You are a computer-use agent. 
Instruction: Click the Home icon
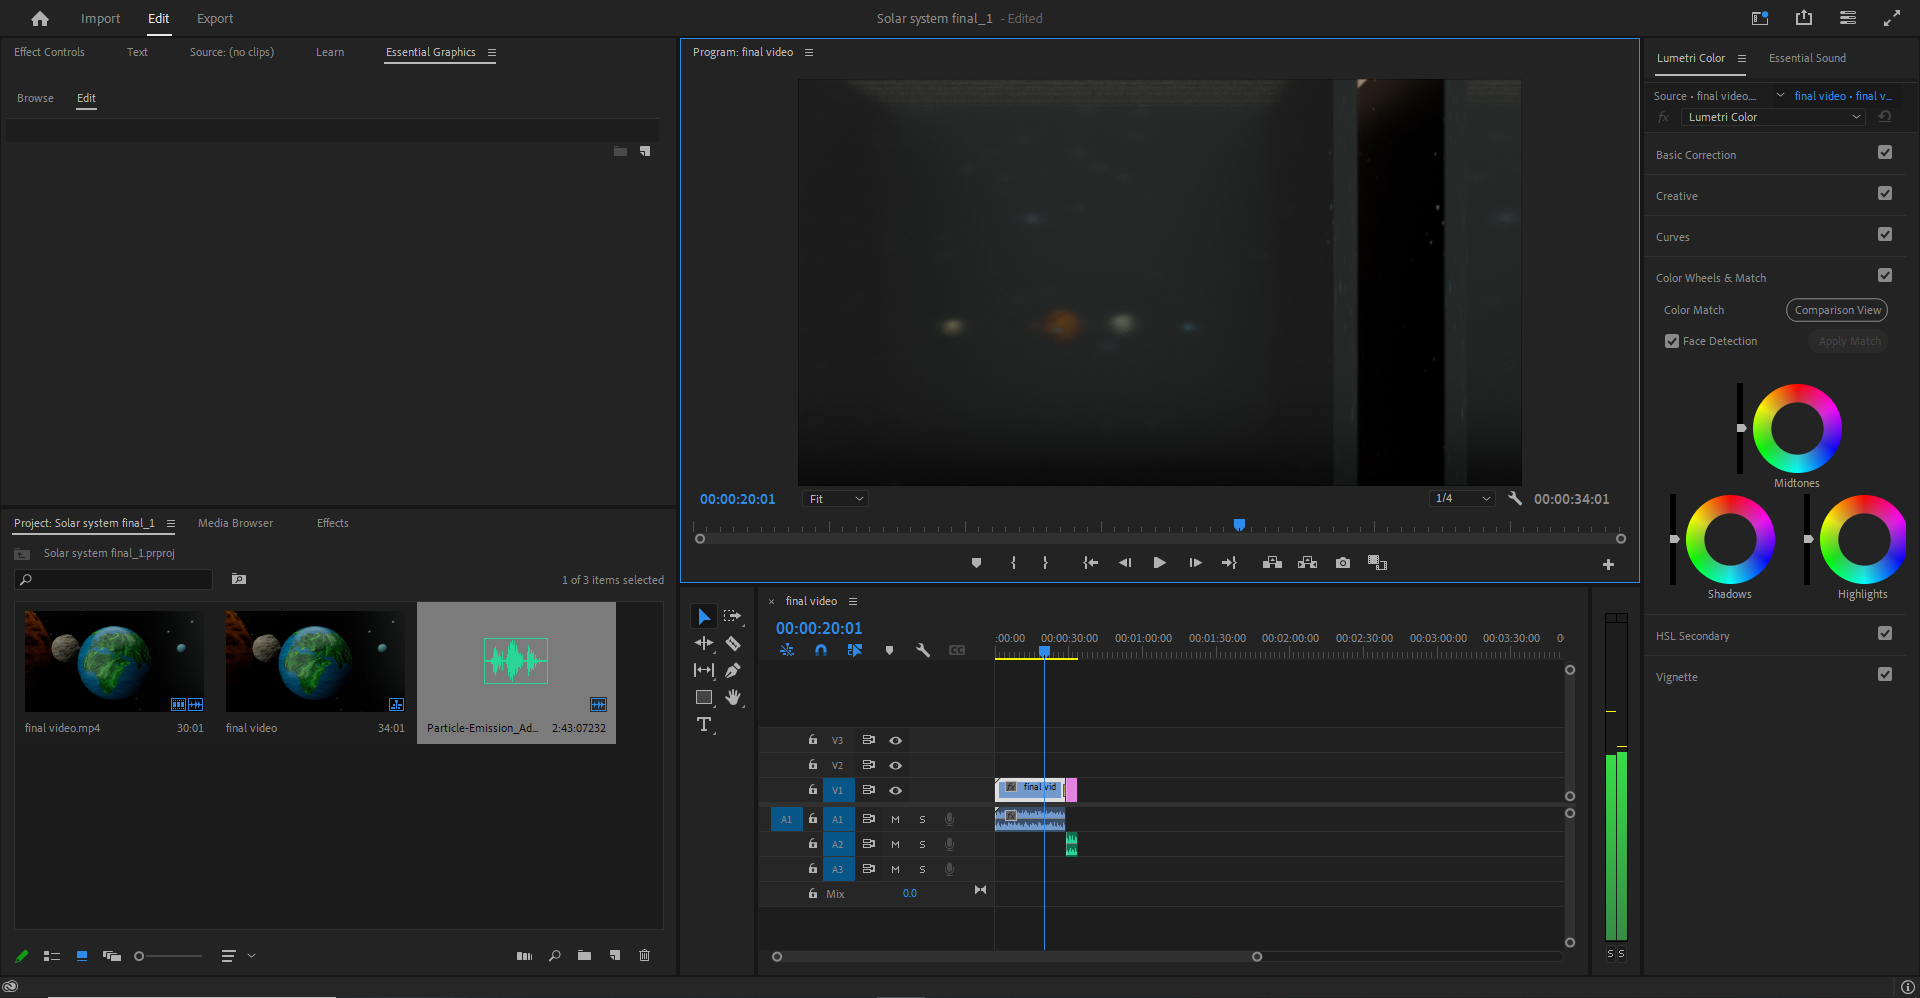(x=40, y=19)
